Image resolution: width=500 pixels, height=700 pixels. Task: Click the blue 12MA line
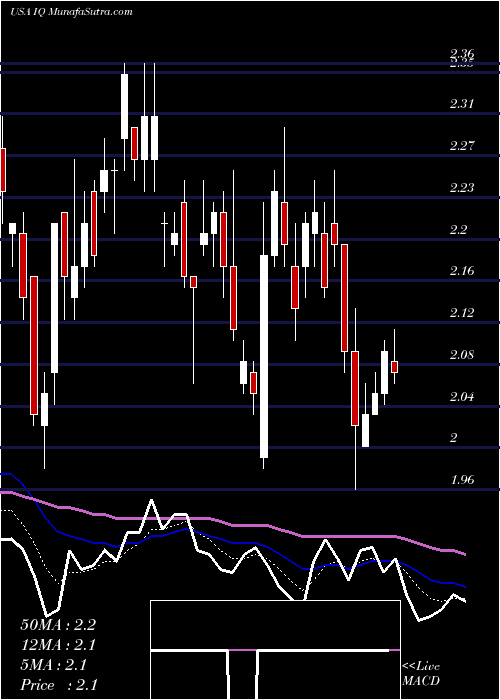(232, 541)
